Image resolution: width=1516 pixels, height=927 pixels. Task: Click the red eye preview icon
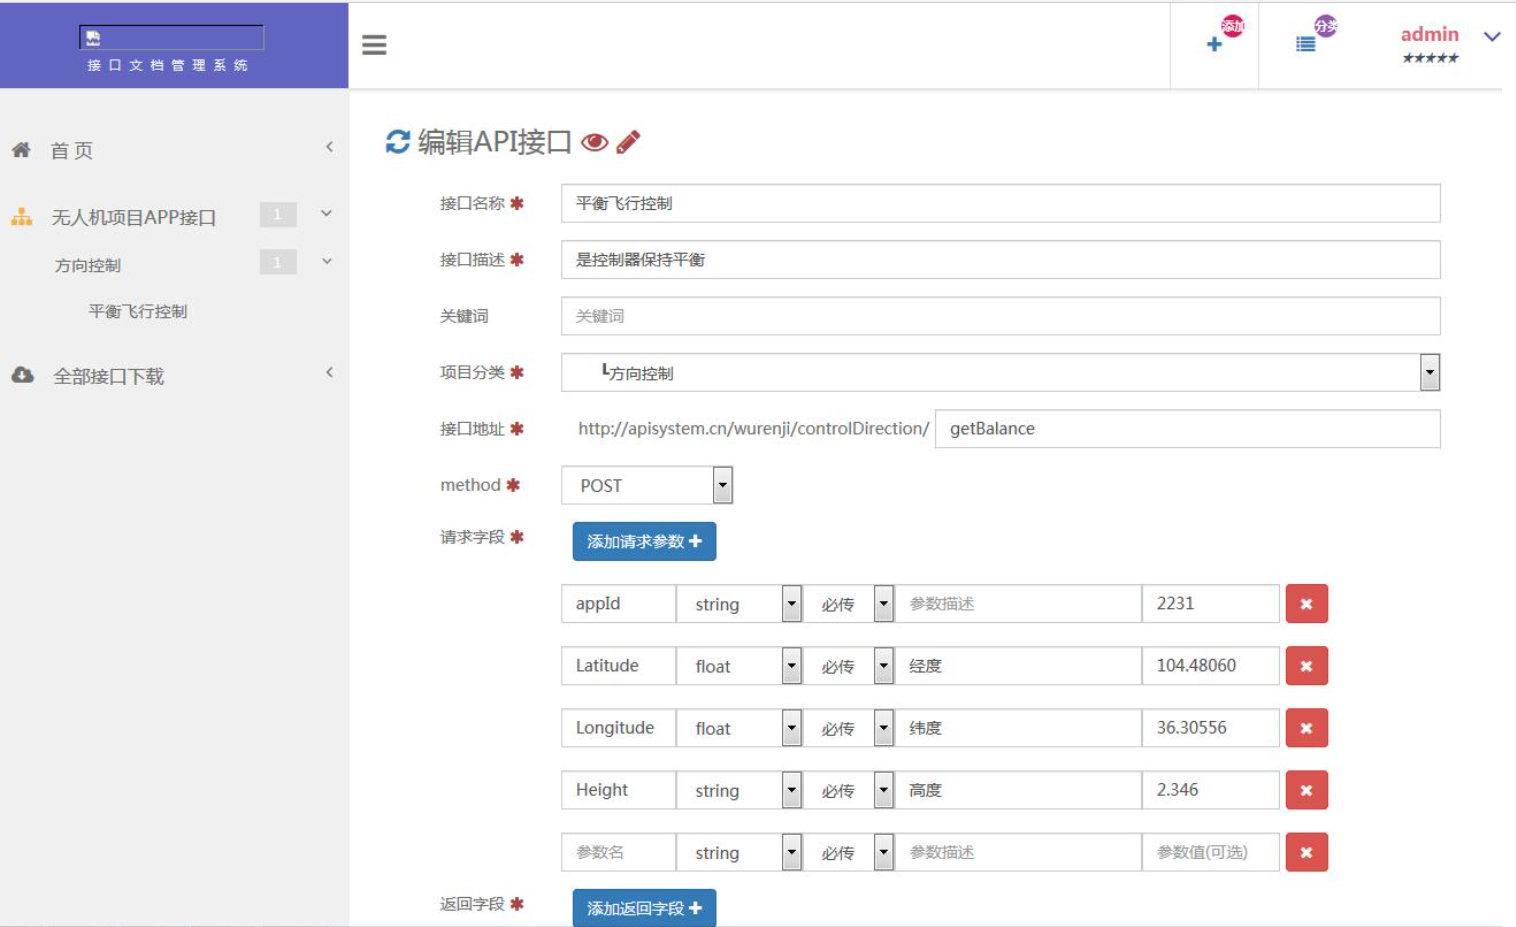click(594, 142)
